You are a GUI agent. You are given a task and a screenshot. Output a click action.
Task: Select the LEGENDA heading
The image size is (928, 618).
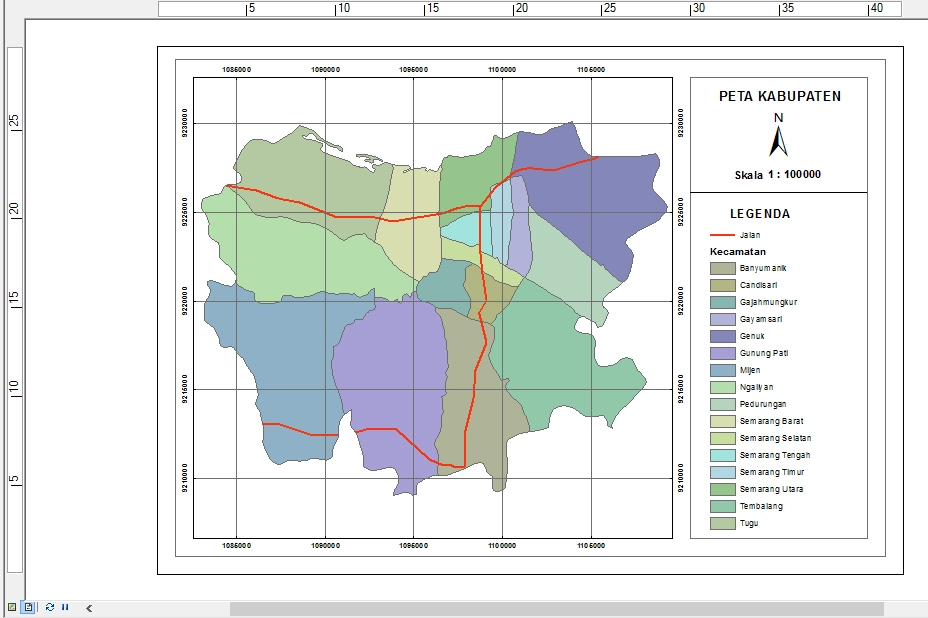(x=760, y=214)
